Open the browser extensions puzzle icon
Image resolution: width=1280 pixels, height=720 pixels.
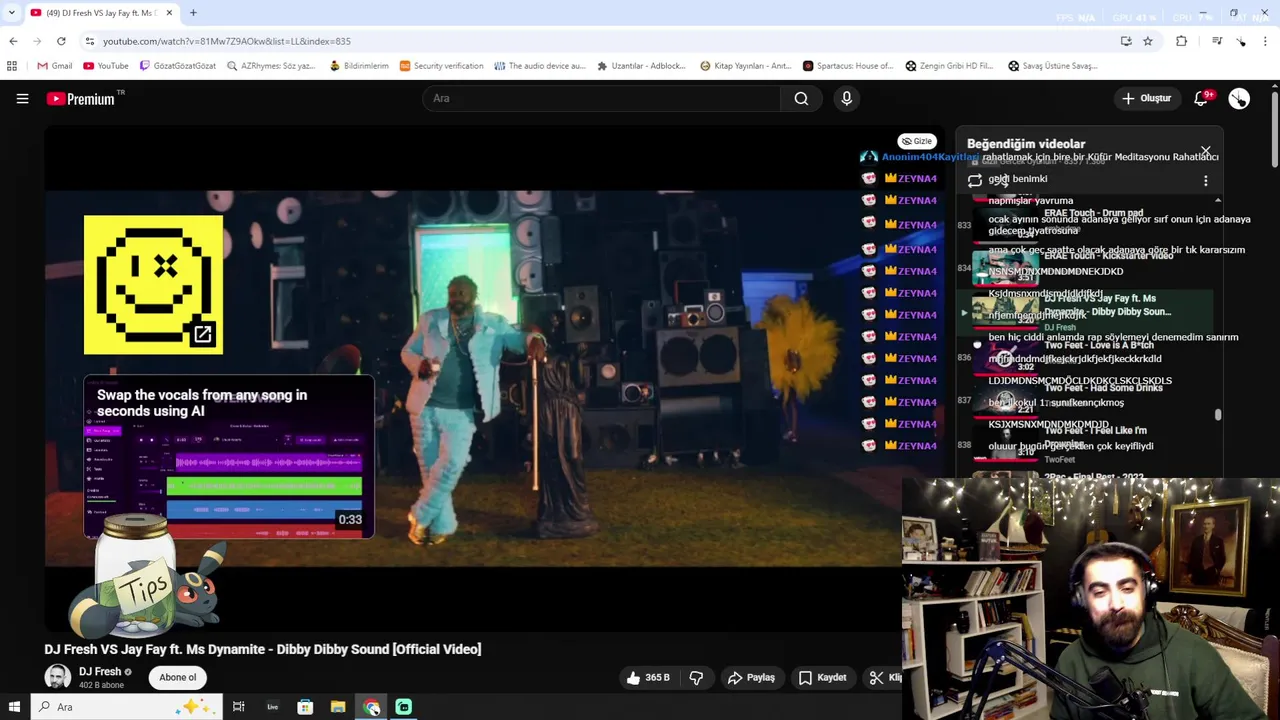(1181, 41)
